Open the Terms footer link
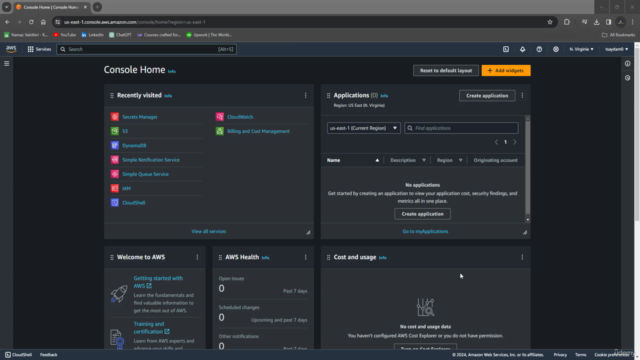Screen dimensions: 640x360 (x=580, y=355)
